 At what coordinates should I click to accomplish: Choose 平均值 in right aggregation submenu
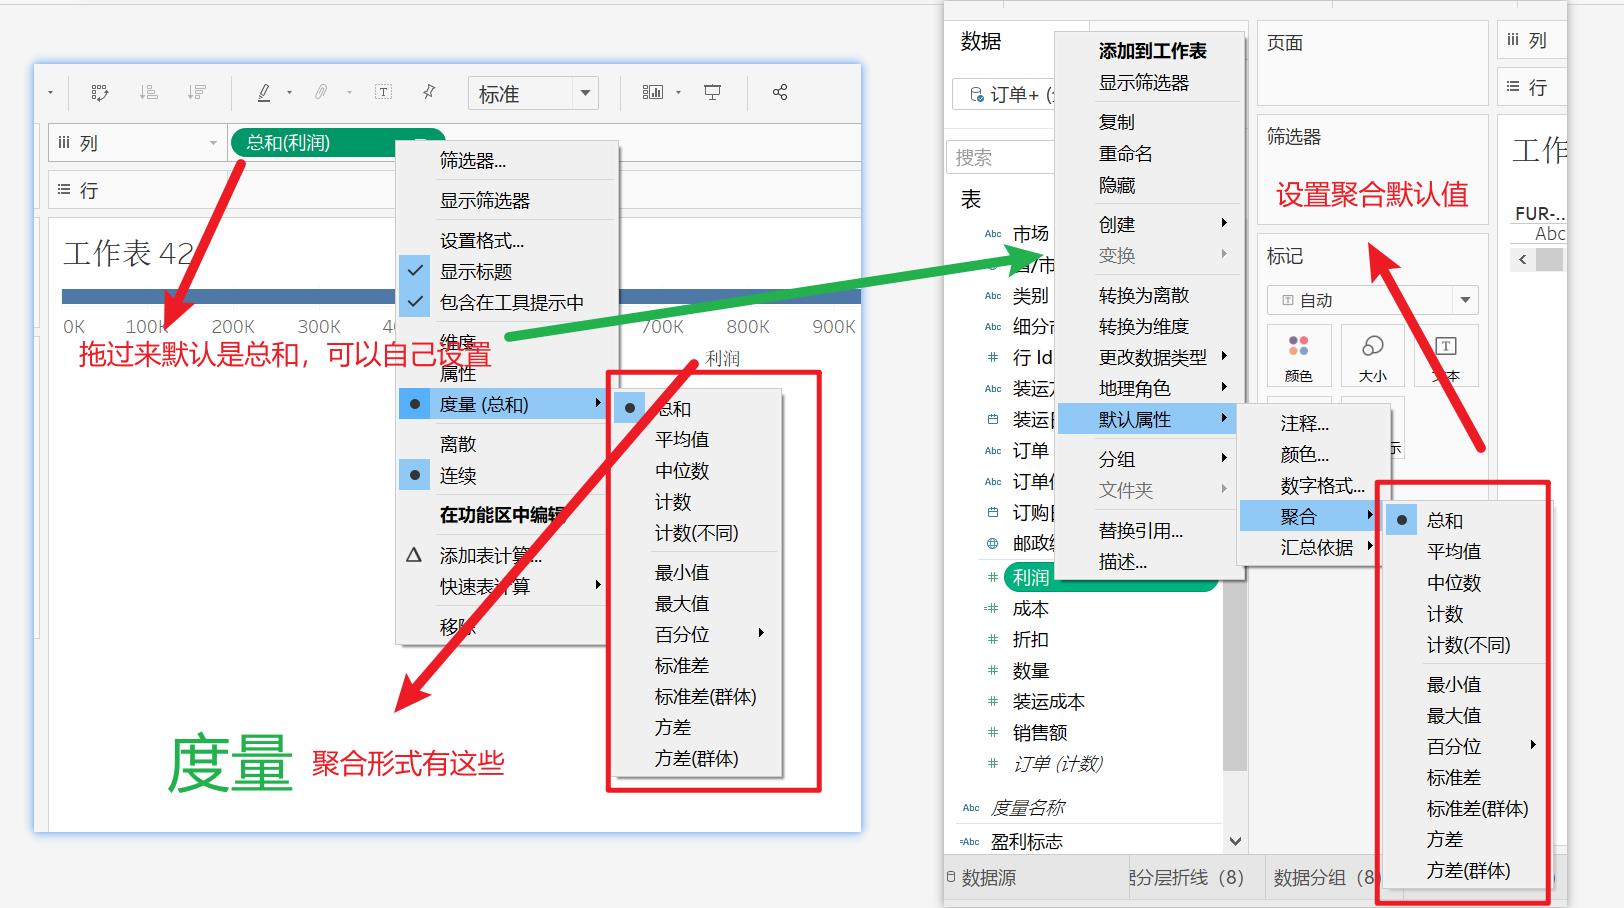[1466, 551]
